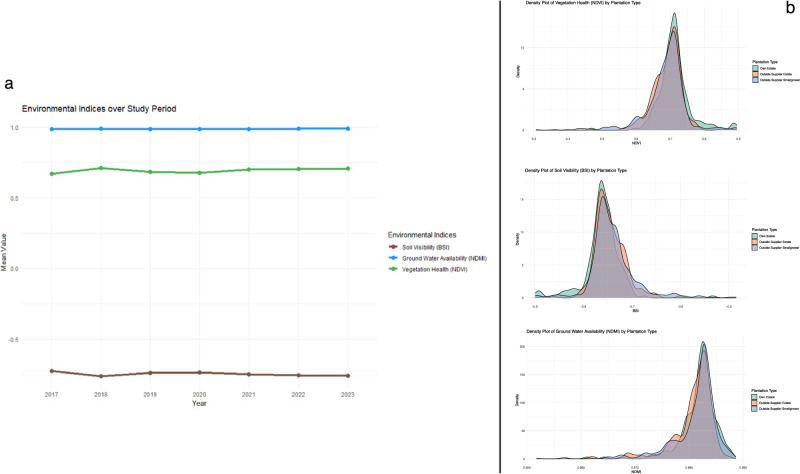This screenshot has width=800, height=474.
Task: Select the brown BSI data point at 2017
Action: click(51, 371)
